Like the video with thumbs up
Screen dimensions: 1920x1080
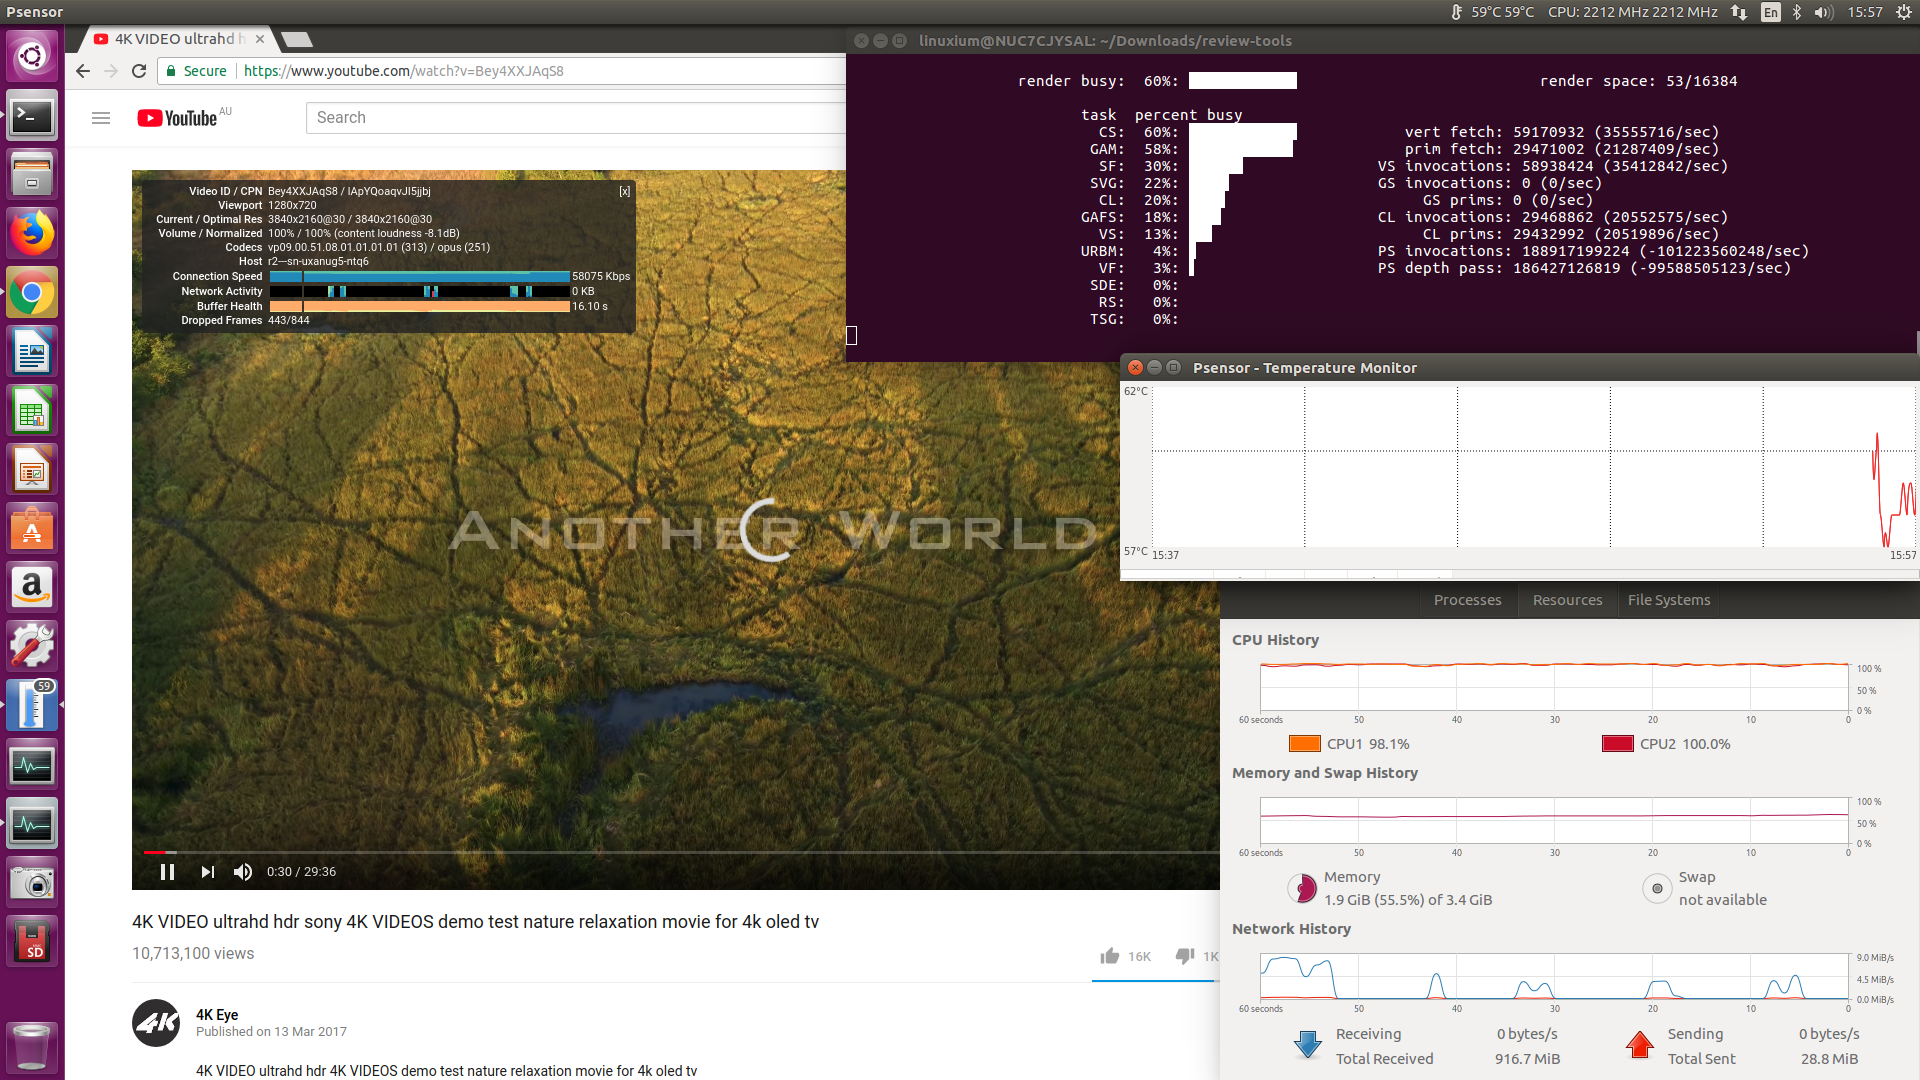pos(1110,956)
